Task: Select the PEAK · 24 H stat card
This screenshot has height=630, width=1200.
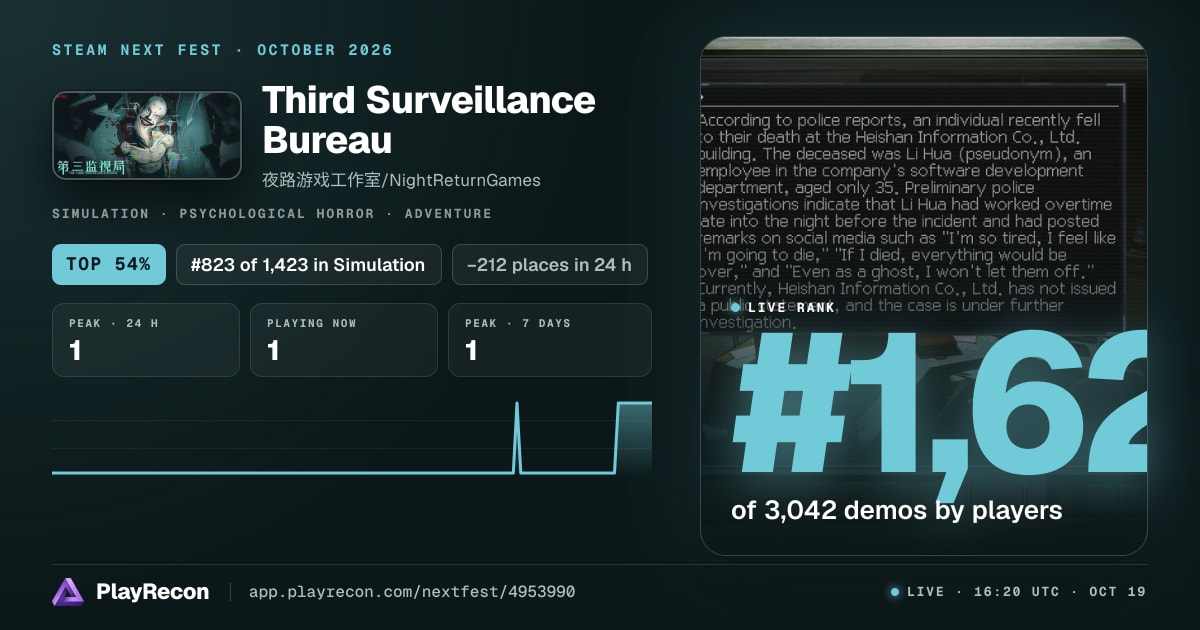Action: pyautogui.click(x=146, y=340)
